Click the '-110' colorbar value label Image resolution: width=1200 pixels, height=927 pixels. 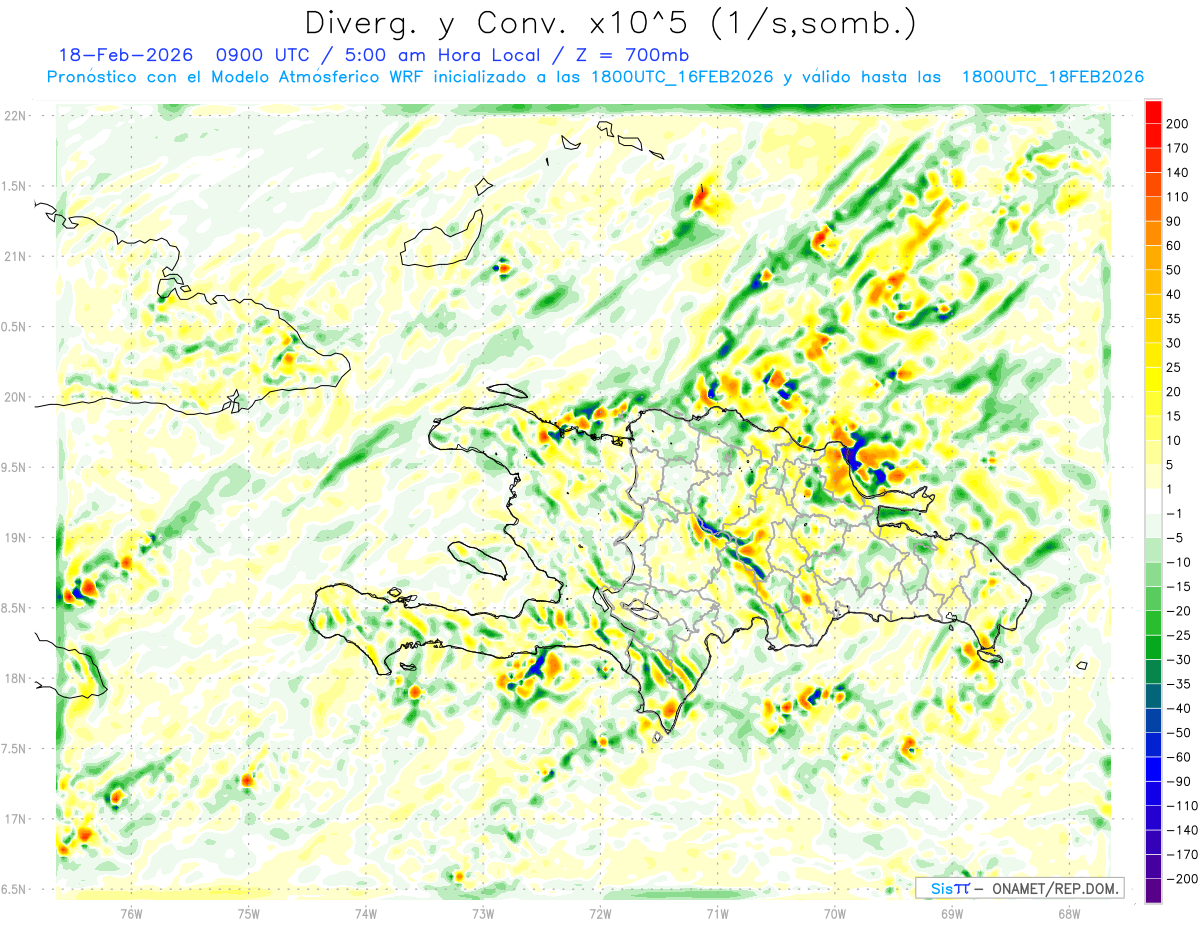[1184, 806]
